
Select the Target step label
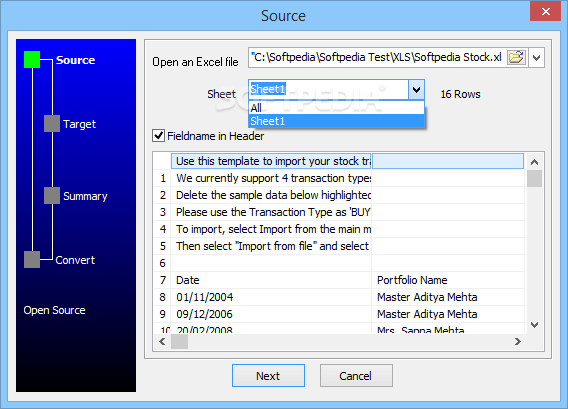point(79,124)
